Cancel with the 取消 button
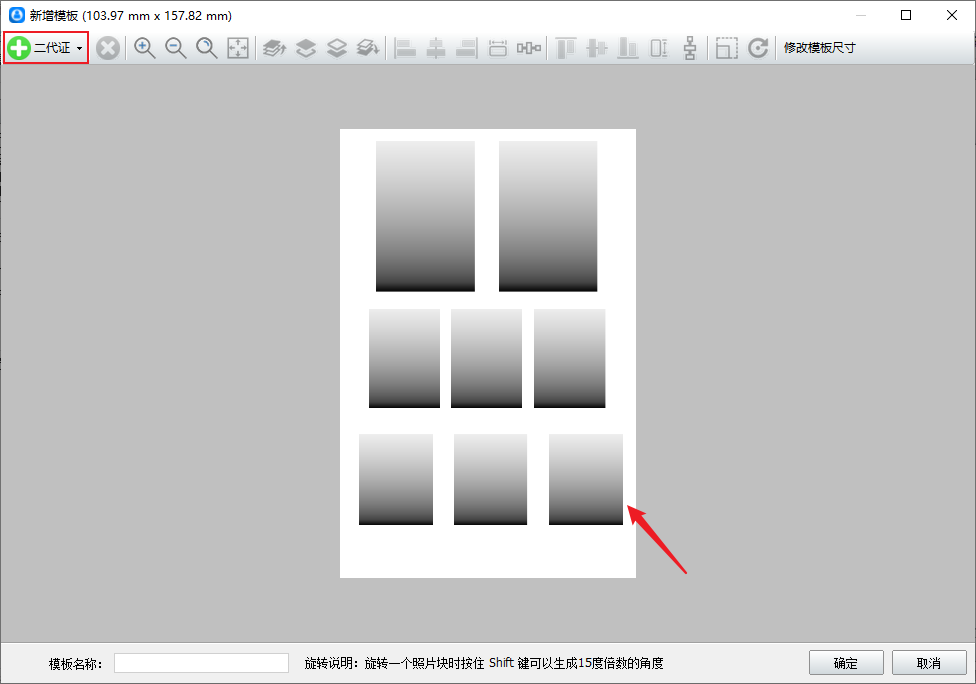 [929, 663]
